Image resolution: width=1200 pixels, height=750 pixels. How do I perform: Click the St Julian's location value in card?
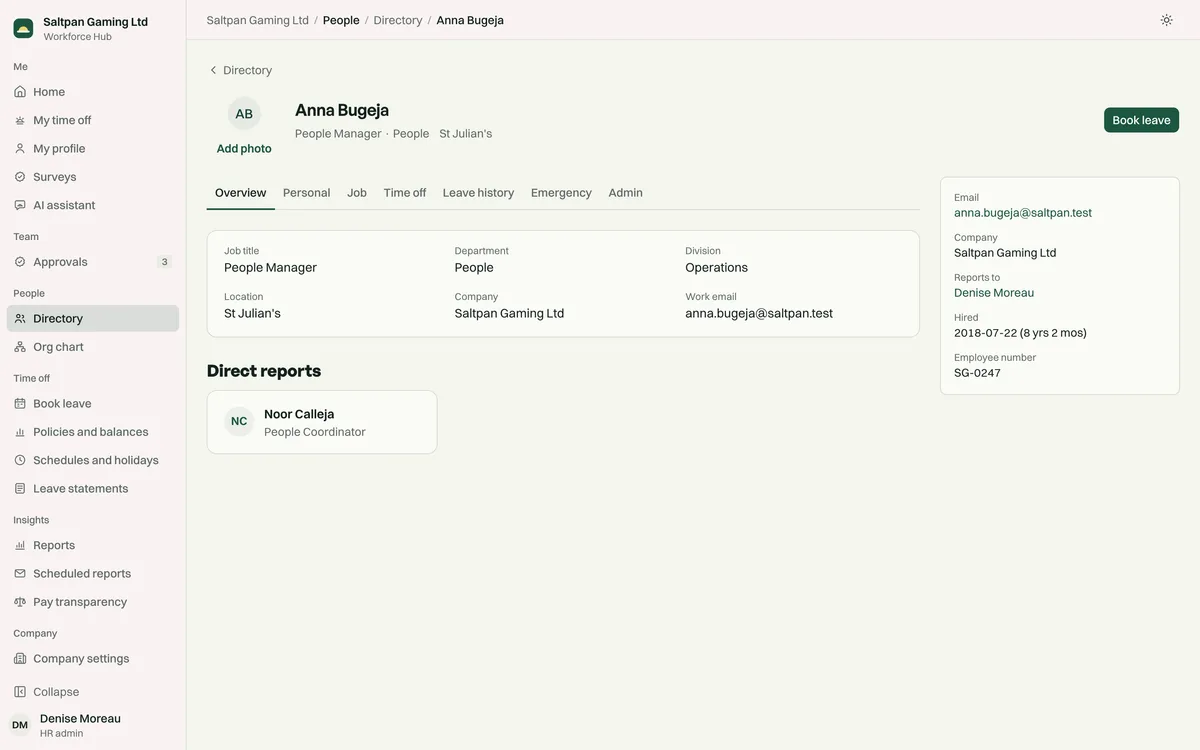252,314
